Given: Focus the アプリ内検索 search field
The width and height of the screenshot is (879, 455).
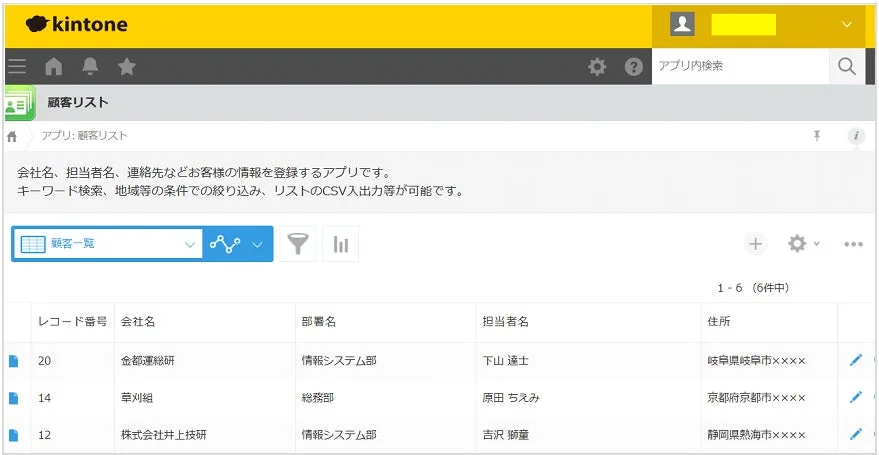Looking at the screenshot, I should point(740,66).
